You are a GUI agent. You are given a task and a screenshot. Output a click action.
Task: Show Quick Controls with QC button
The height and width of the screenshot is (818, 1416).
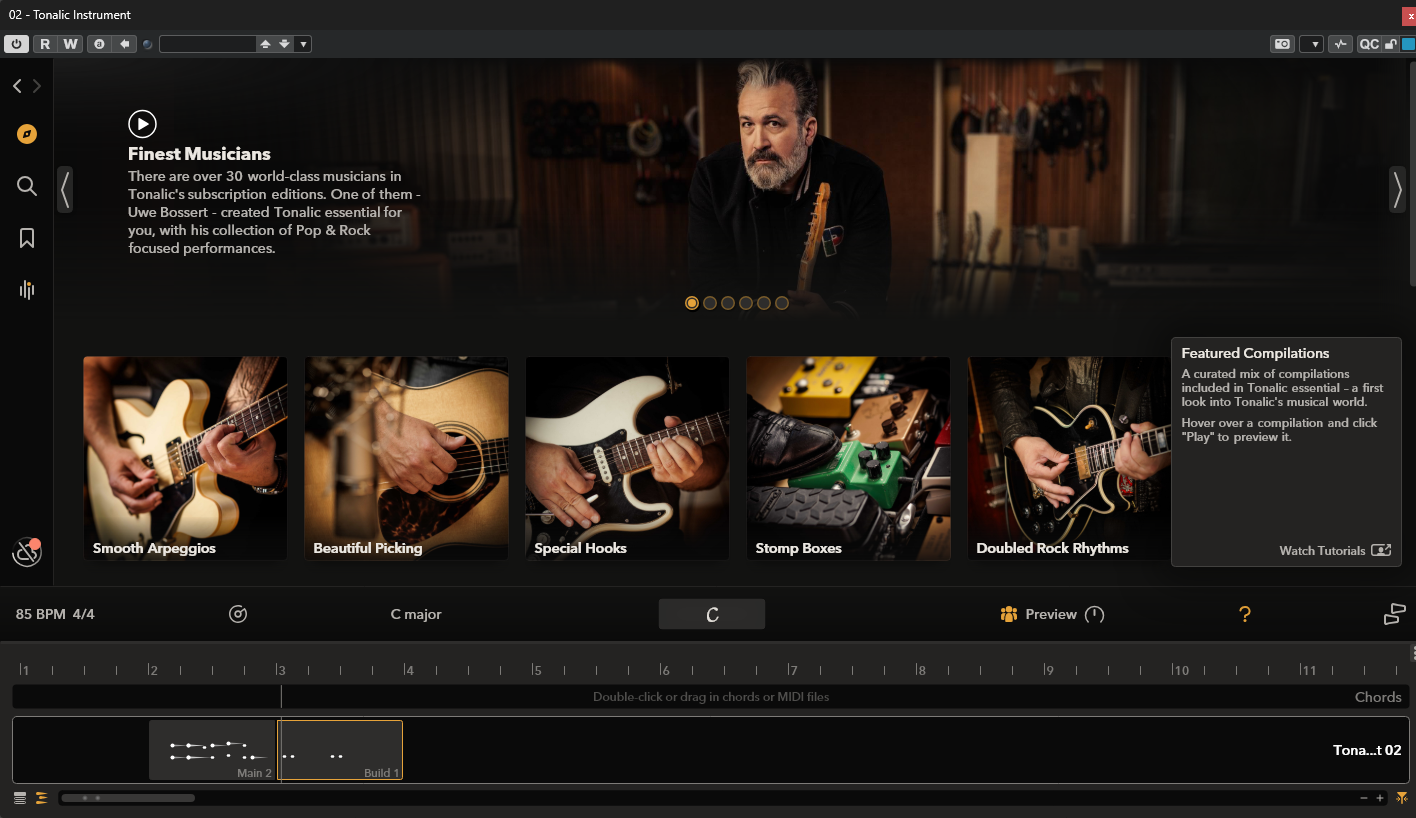point(1368,44)
